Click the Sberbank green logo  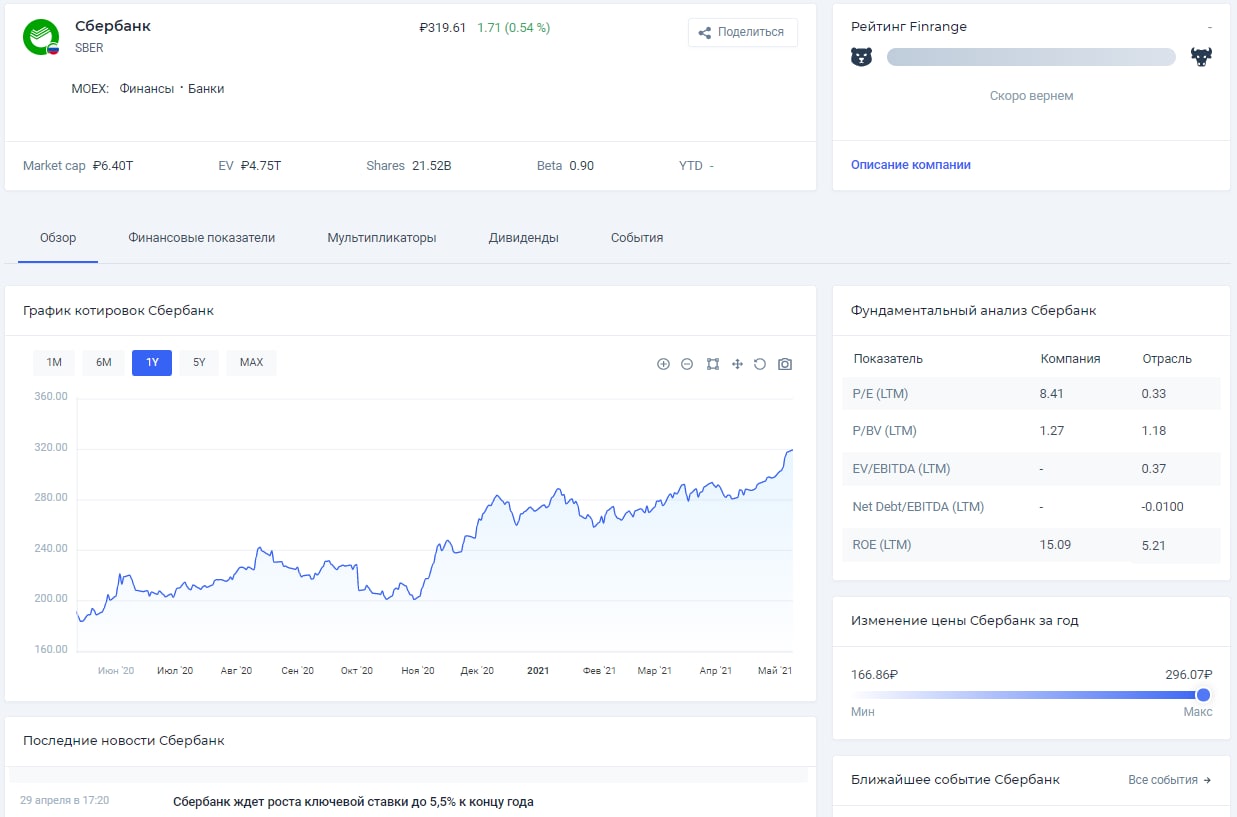(x=41, y=37)
